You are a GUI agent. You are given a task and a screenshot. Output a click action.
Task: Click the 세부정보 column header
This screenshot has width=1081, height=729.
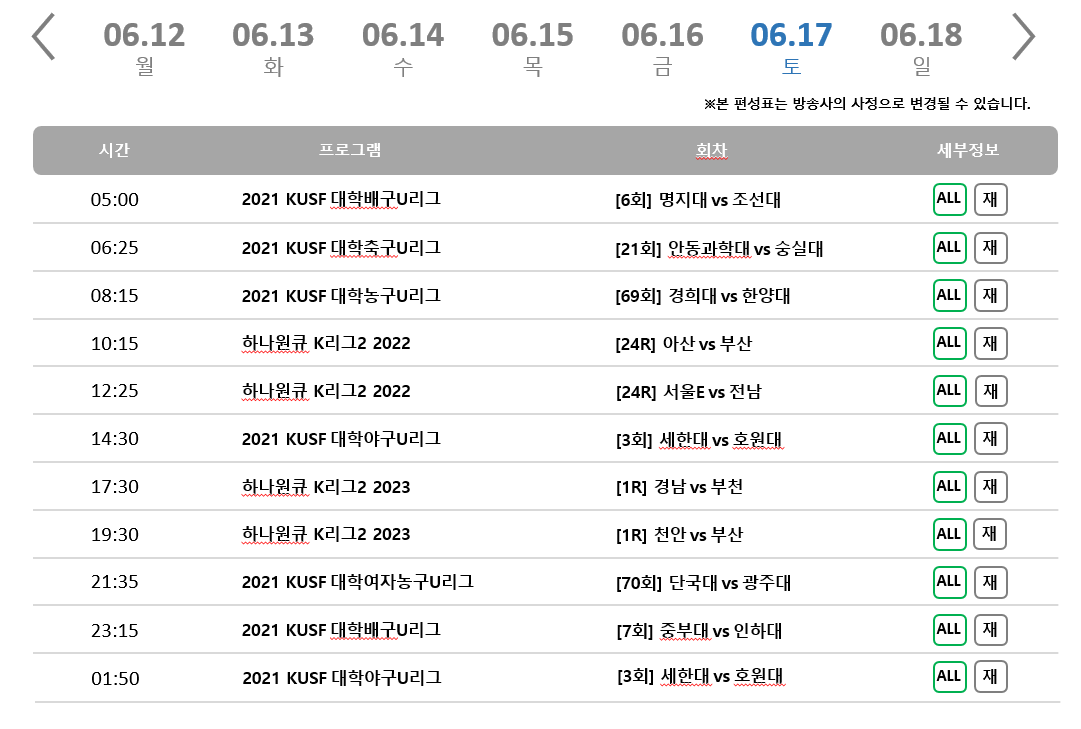click(x=967, y=151)
